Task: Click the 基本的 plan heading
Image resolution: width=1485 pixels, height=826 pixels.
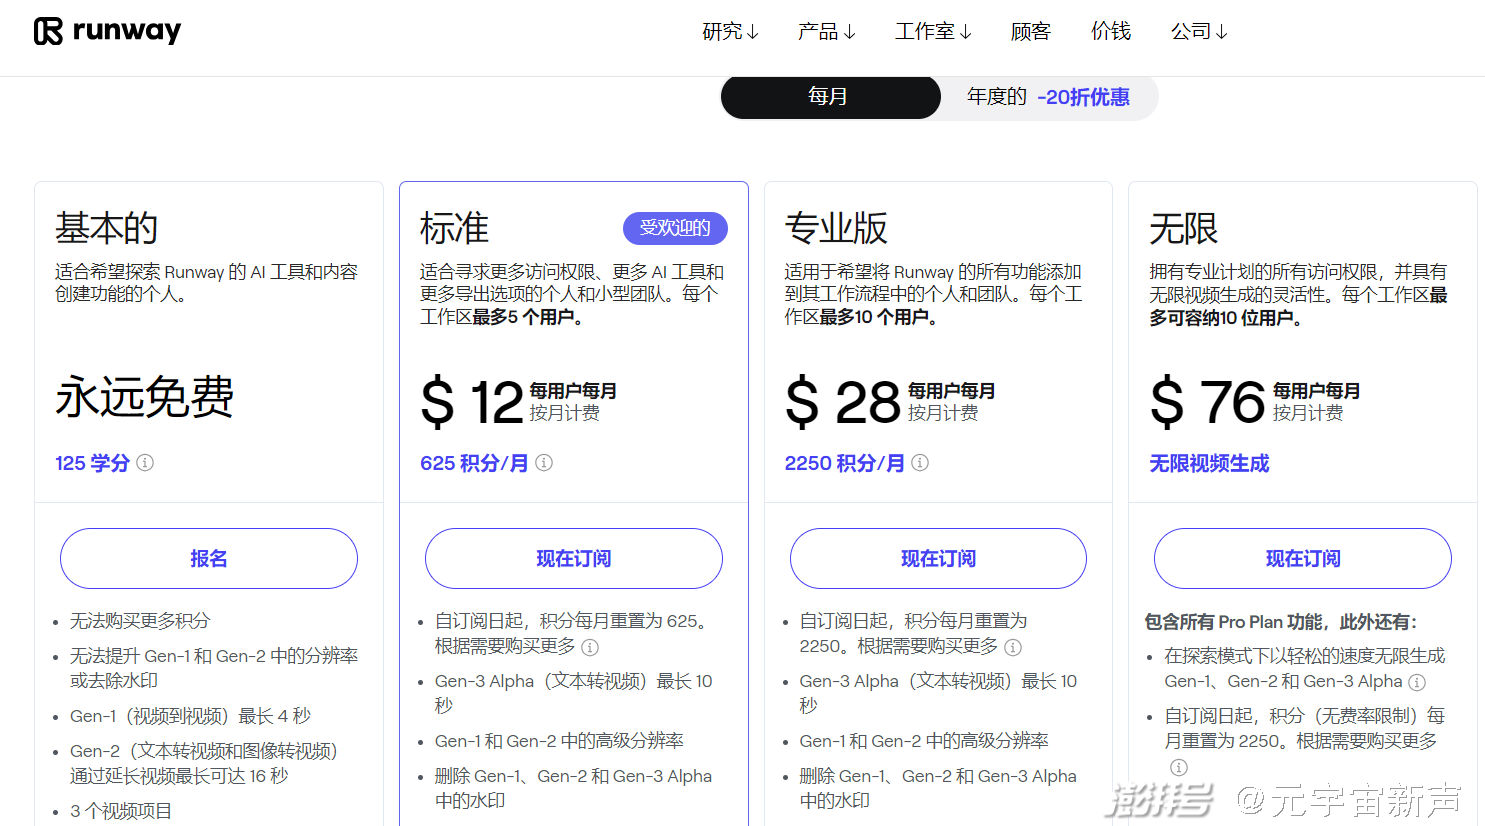Action: pos(107,228)
